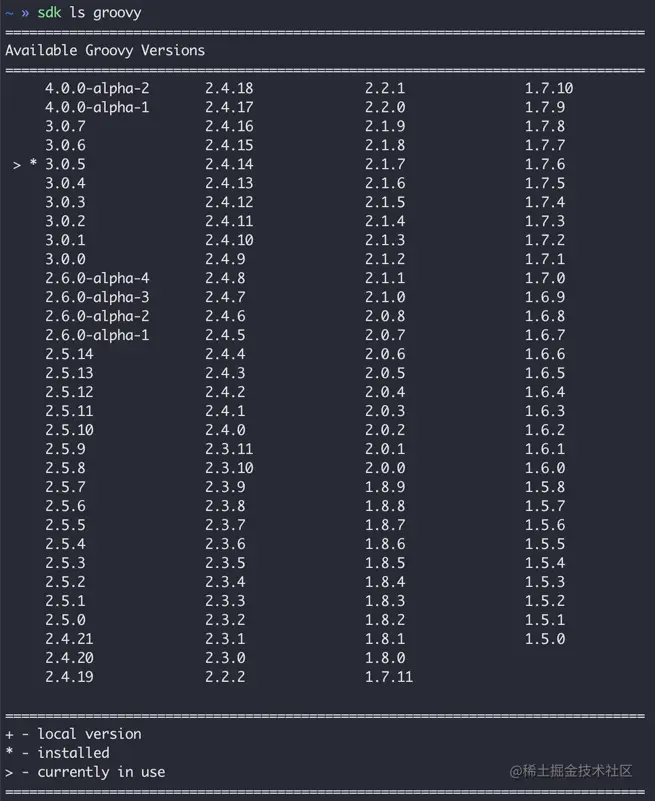Click version 2.3.5 entry
Image resolution: width=655 pixels, height=801 pixels.
pyautogui.click(x=225, y=562)
